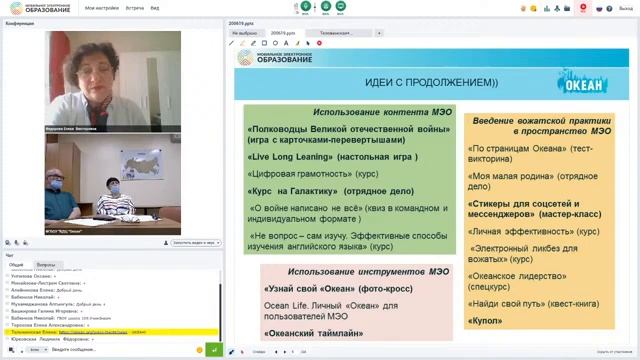Click the Russian flag language icon
Image resolution: width=640 pixels, height=360 pixels.
(599, 9)
